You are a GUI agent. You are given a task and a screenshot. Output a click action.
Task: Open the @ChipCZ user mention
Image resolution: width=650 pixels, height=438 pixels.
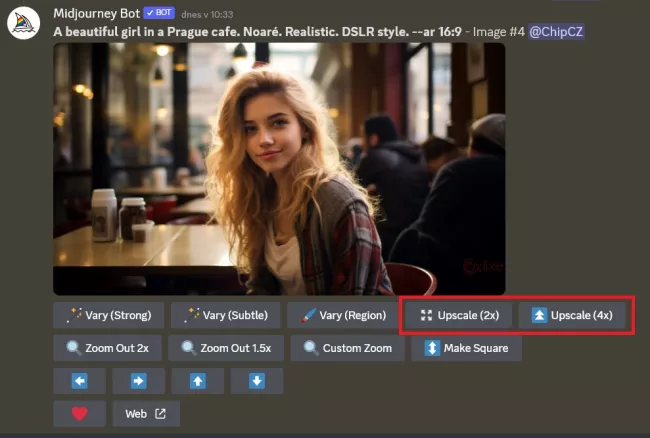556,31
